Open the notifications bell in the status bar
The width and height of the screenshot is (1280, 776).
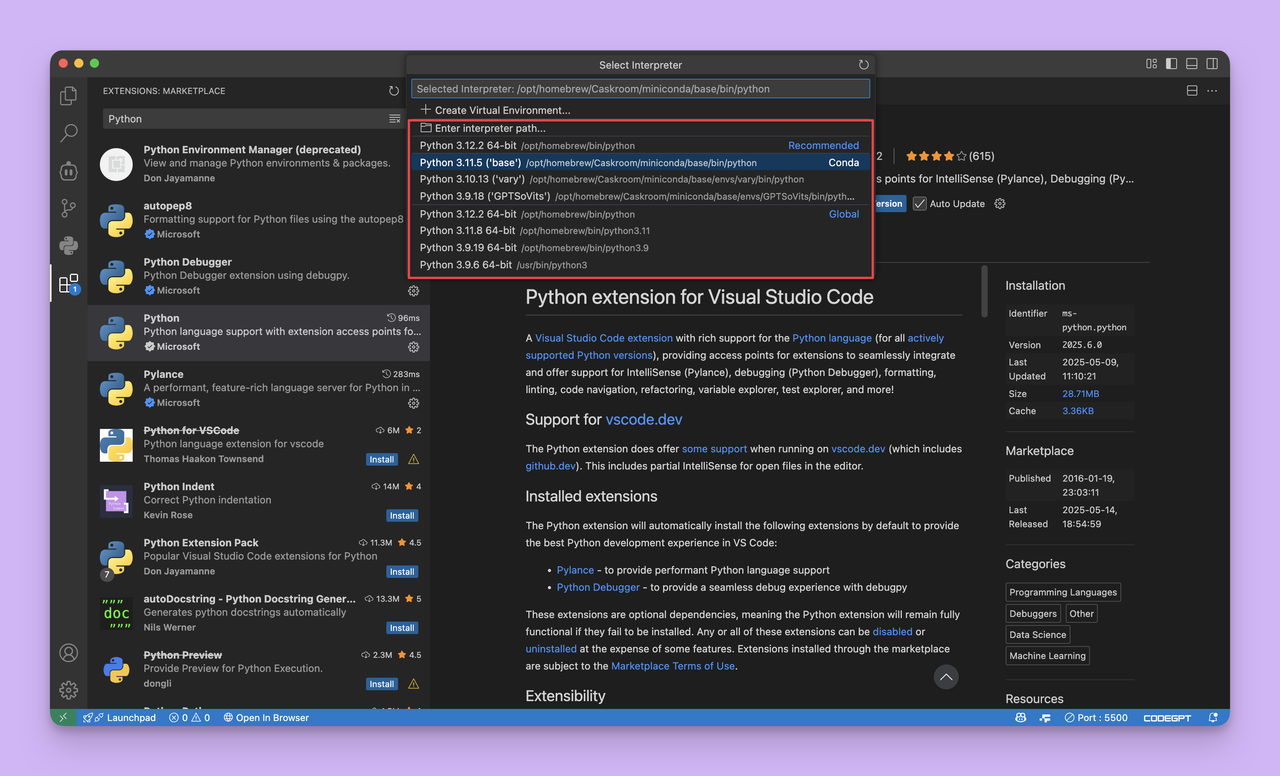click(x=1213, y=717)
